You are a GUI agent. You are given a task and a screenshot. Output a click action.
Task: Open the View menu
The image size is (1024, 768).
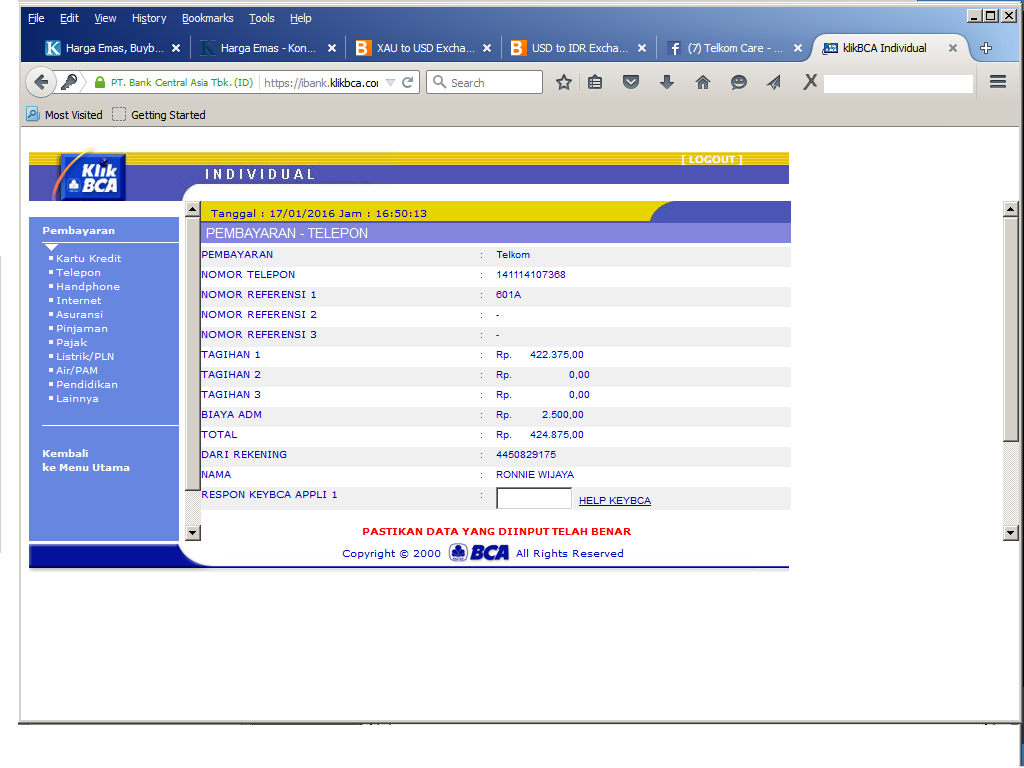[x=105, y=18]
